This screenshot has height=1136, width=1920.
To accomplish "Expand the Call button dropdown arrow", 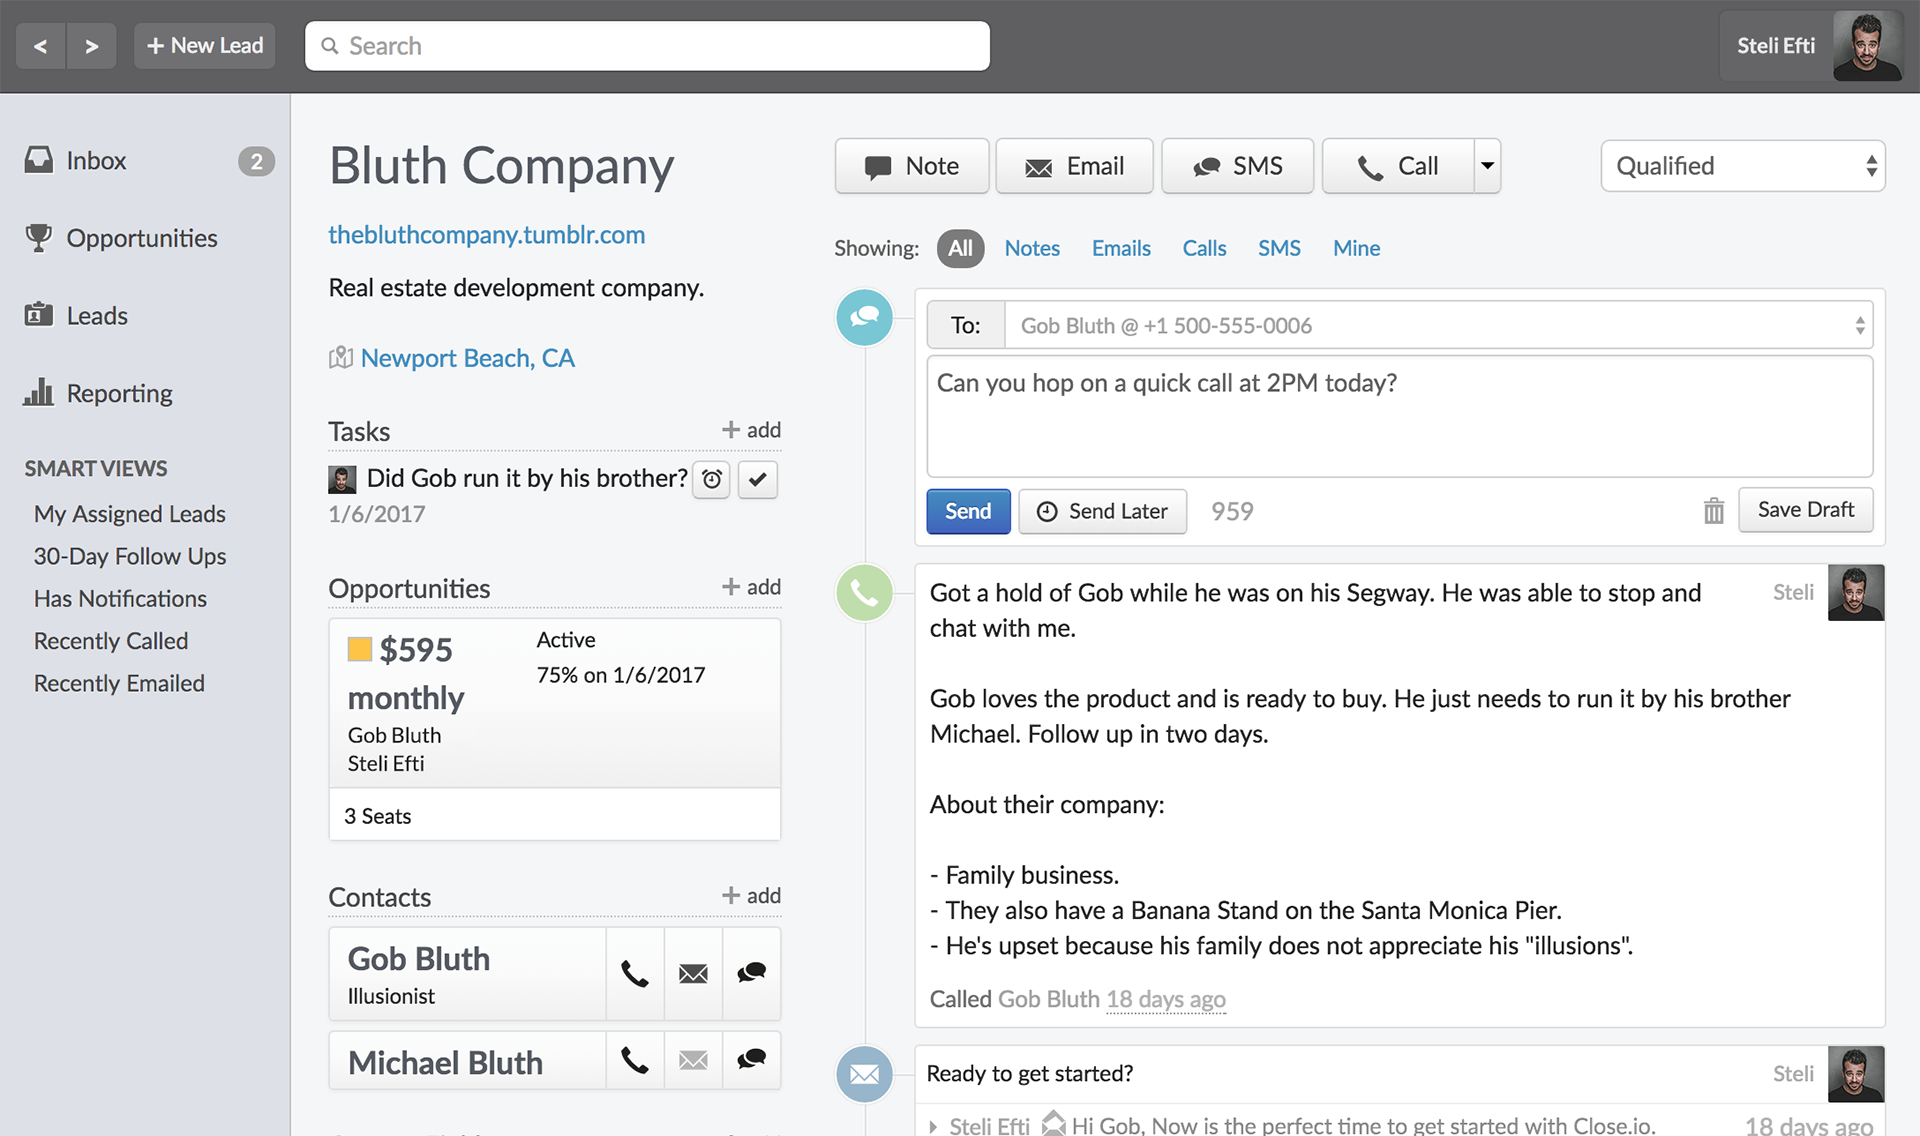I will tap(1487, 166).
